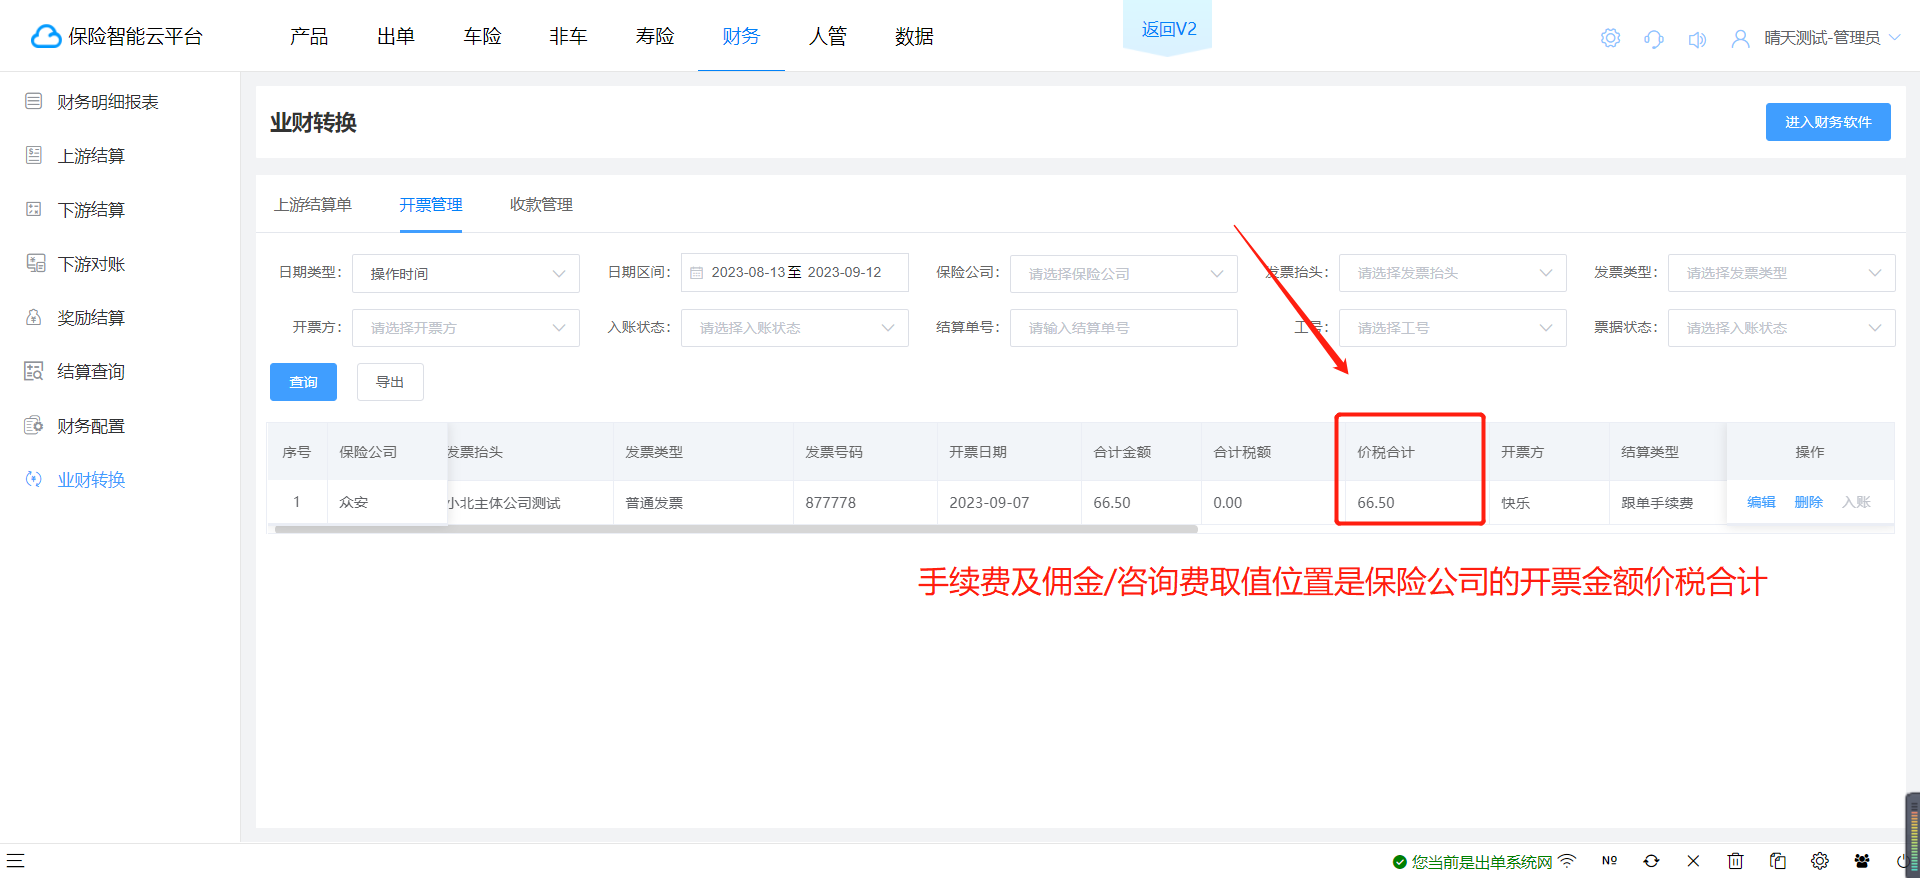Click 编辑 link in 众安 row
The image size is (1920, 878).
[1761, 502]
